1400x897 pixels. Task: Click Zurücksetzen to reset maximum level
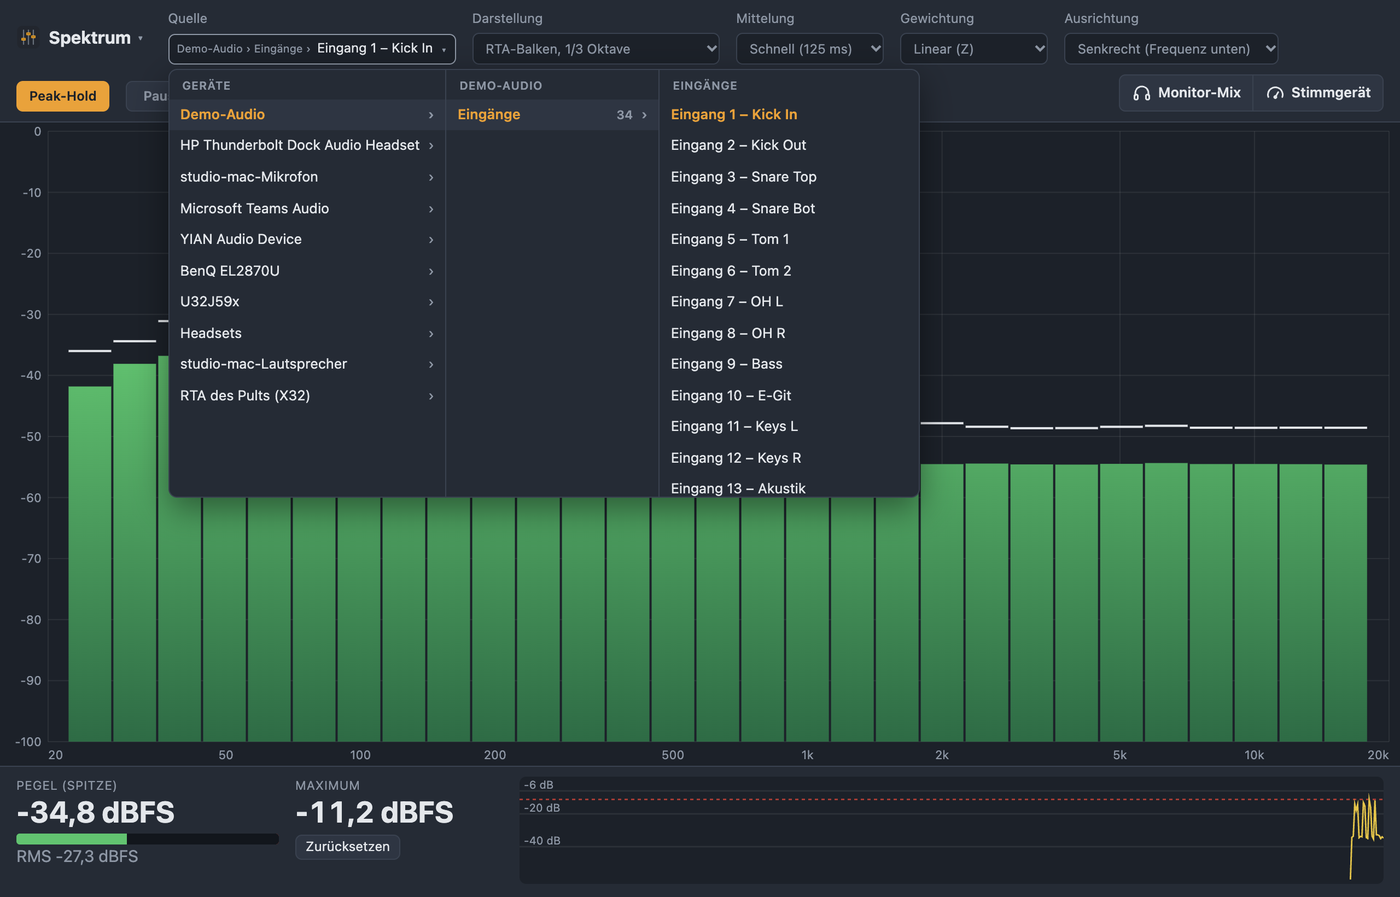(x=348, y=847)
